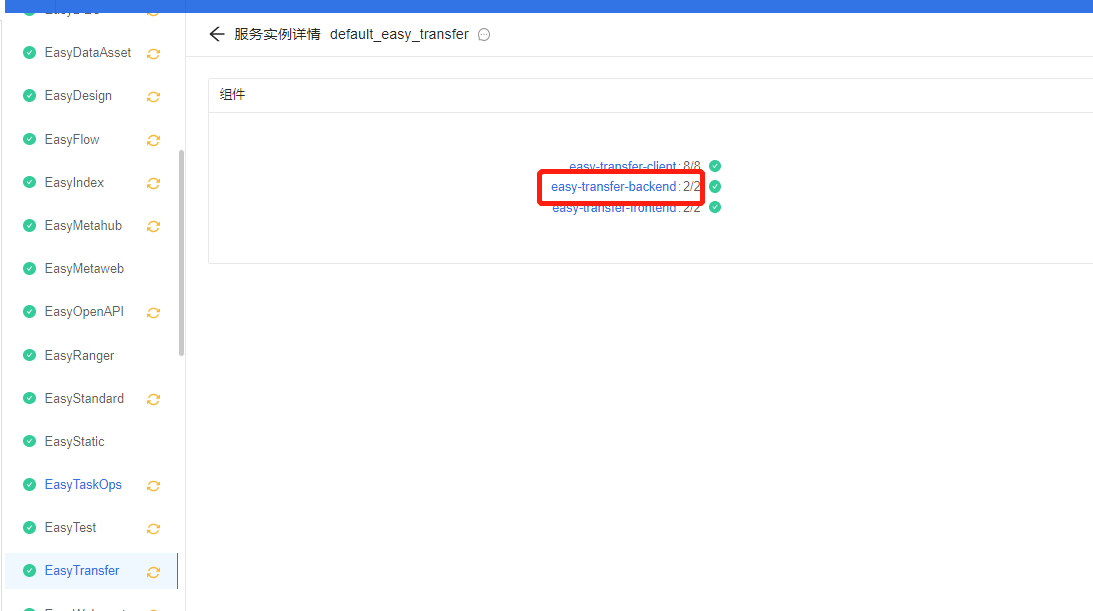Go to EasyStandard service
Screen dimensions: 1093x611
pyautogui.click(x=84, y=399)
